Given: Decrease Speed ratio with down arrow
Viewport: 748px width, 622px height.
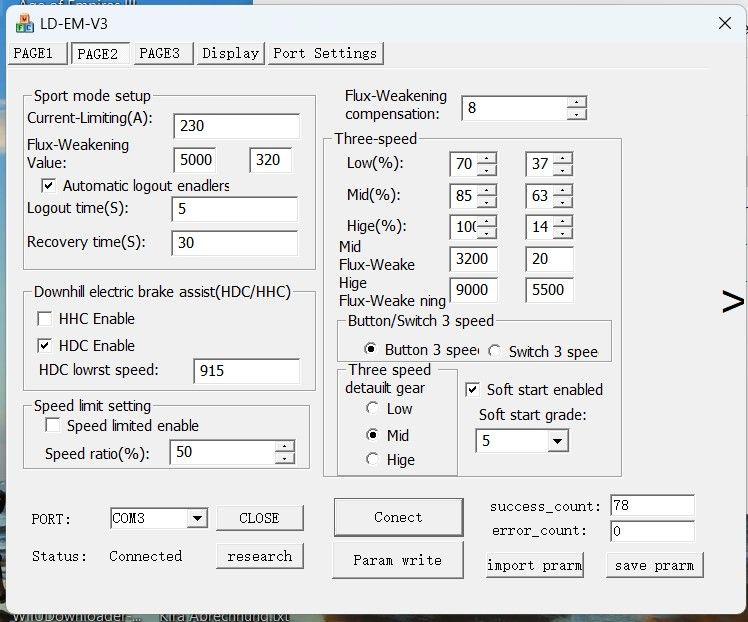Looking at the screenshot, I should tap(285, 459).
